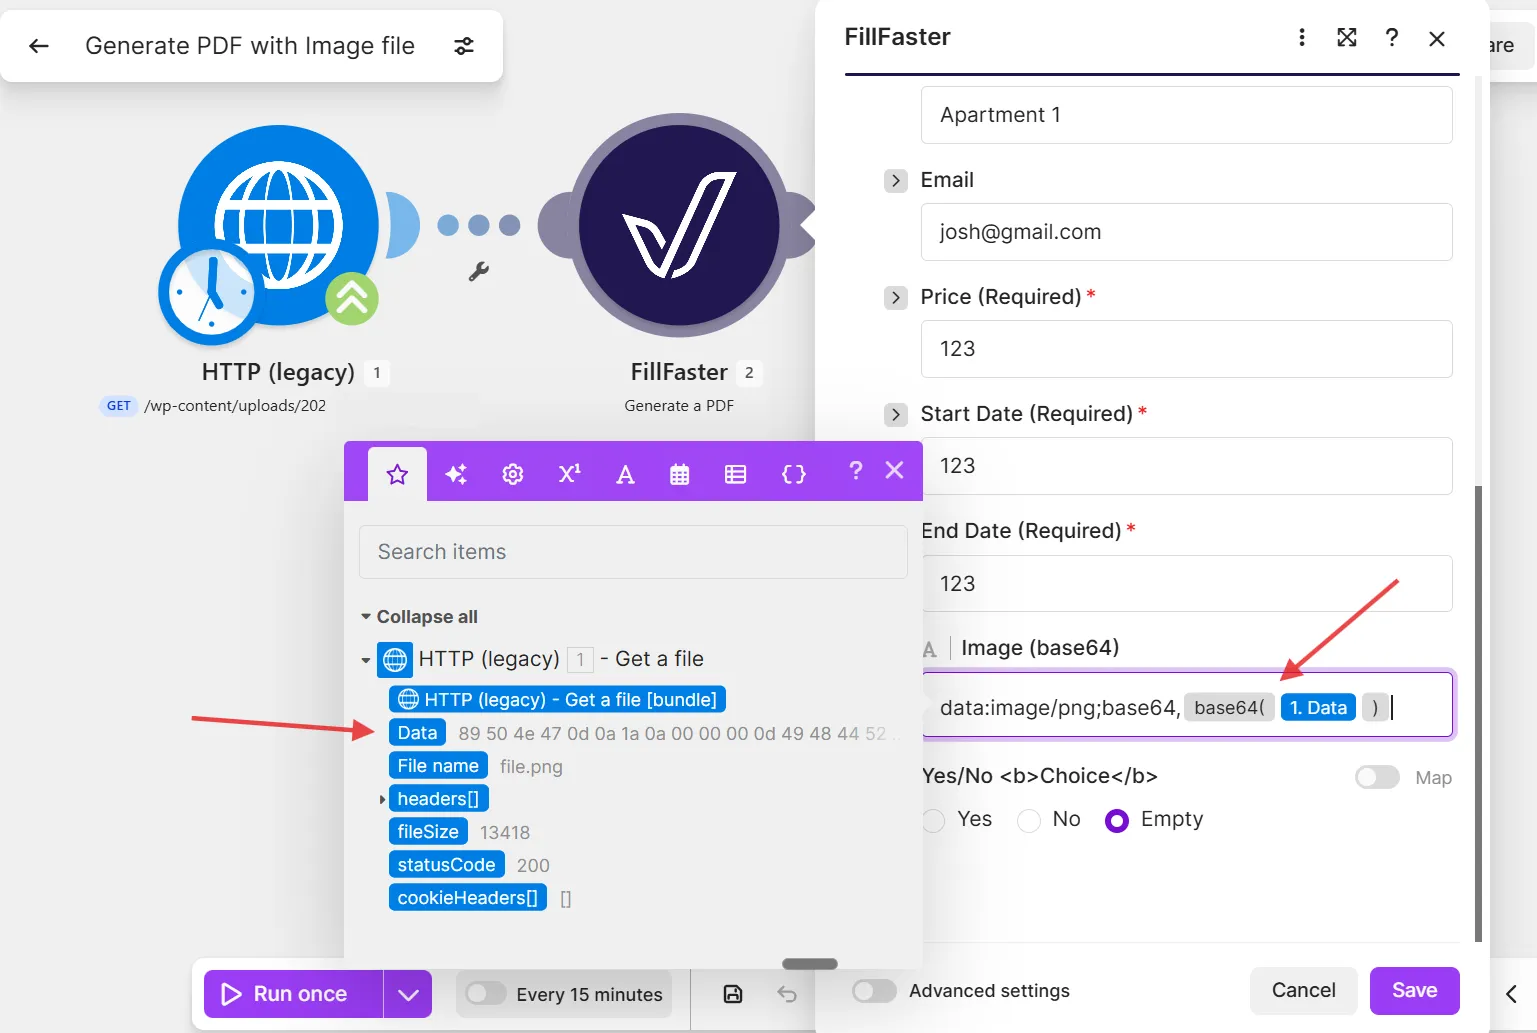Insert the statusCode pill
Image resolution: width=1537 pixels, height=1033 pixels.
click(x=446, y=865)
